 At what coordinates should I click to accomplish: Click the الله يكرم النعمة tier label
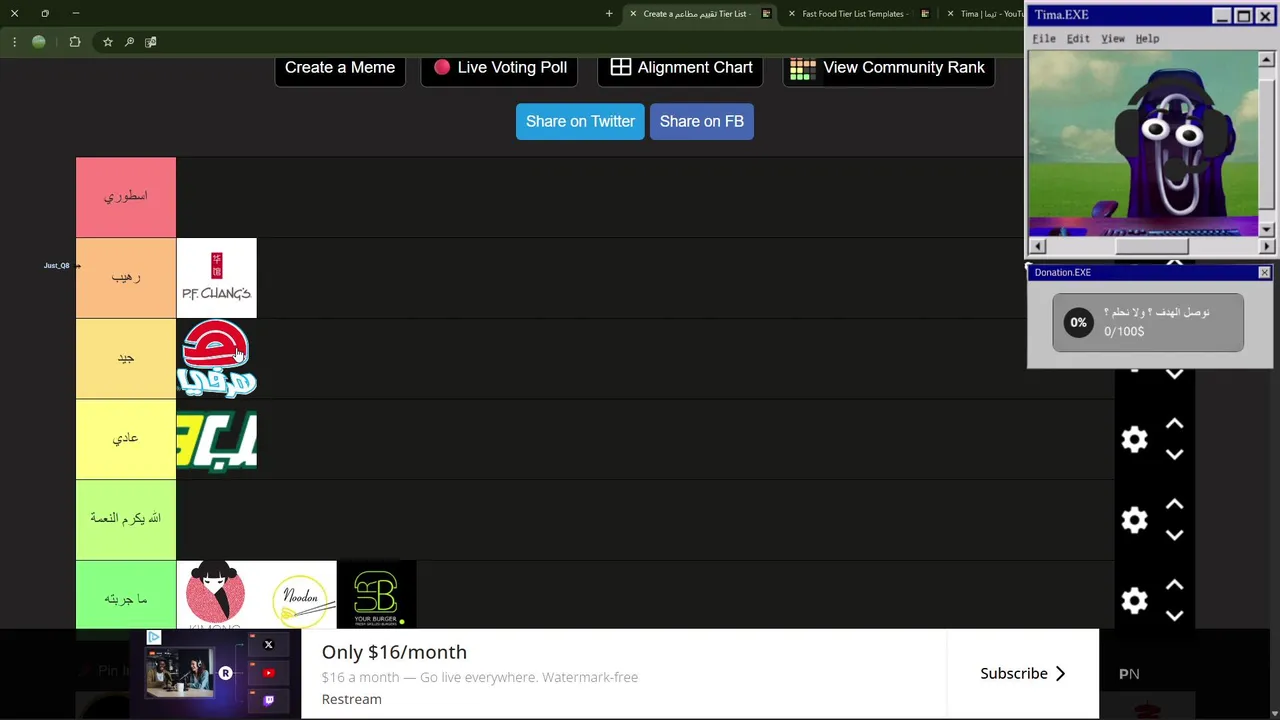point(126,519)
